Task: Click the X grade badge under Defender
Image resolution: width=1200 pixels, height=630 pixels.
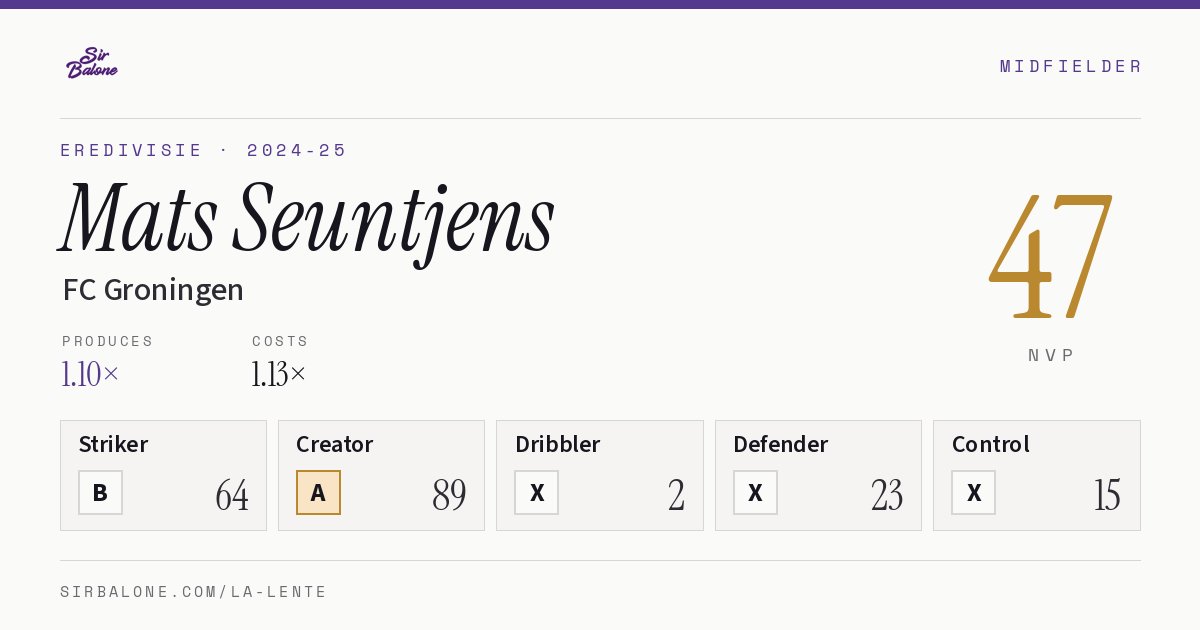Action: pos(755,493)
